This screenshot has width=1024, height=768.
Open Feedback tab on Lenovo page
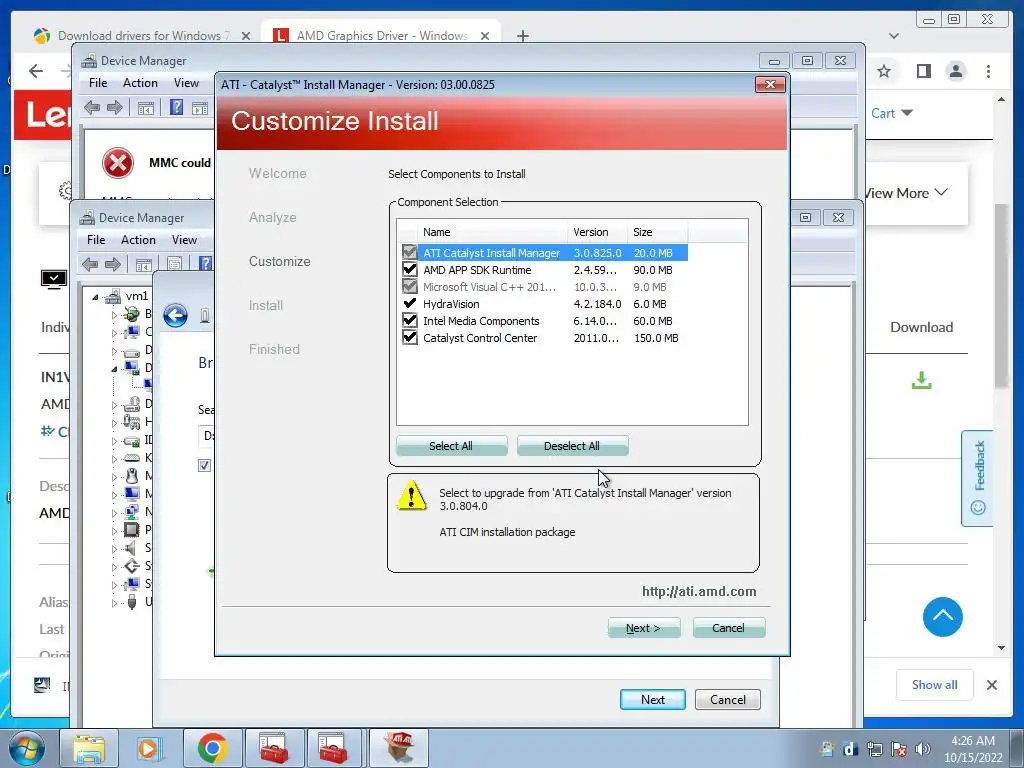click(x=978, y=477)
